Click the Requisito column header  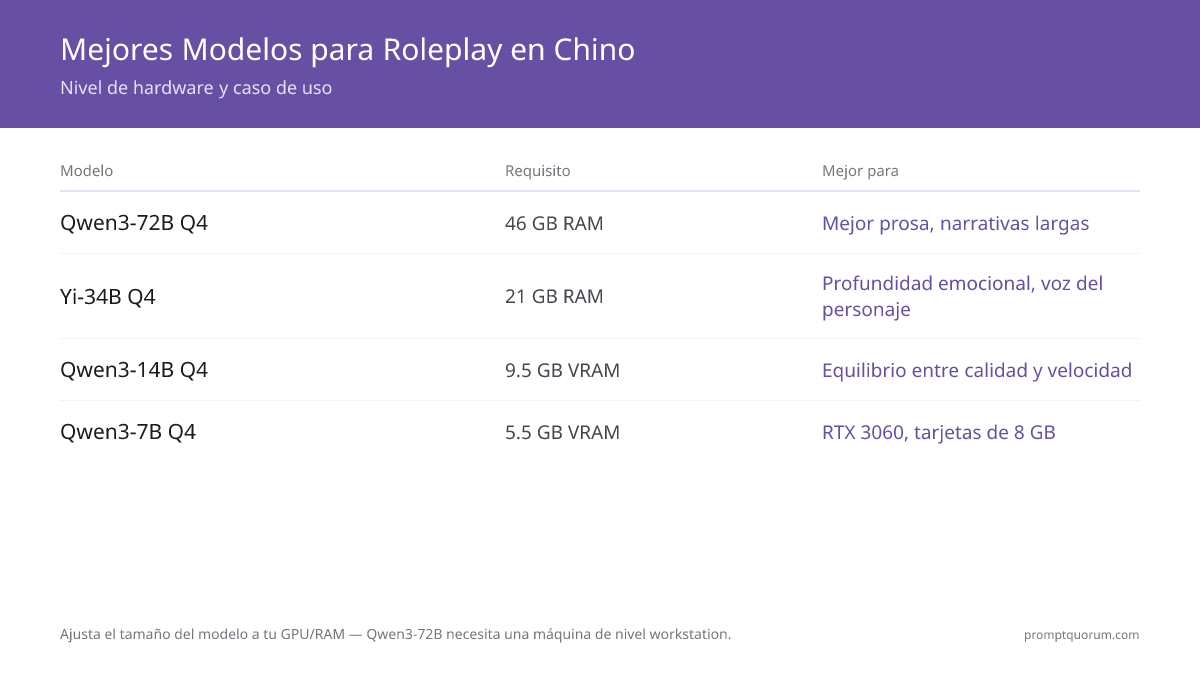click(x=538, y=171)
